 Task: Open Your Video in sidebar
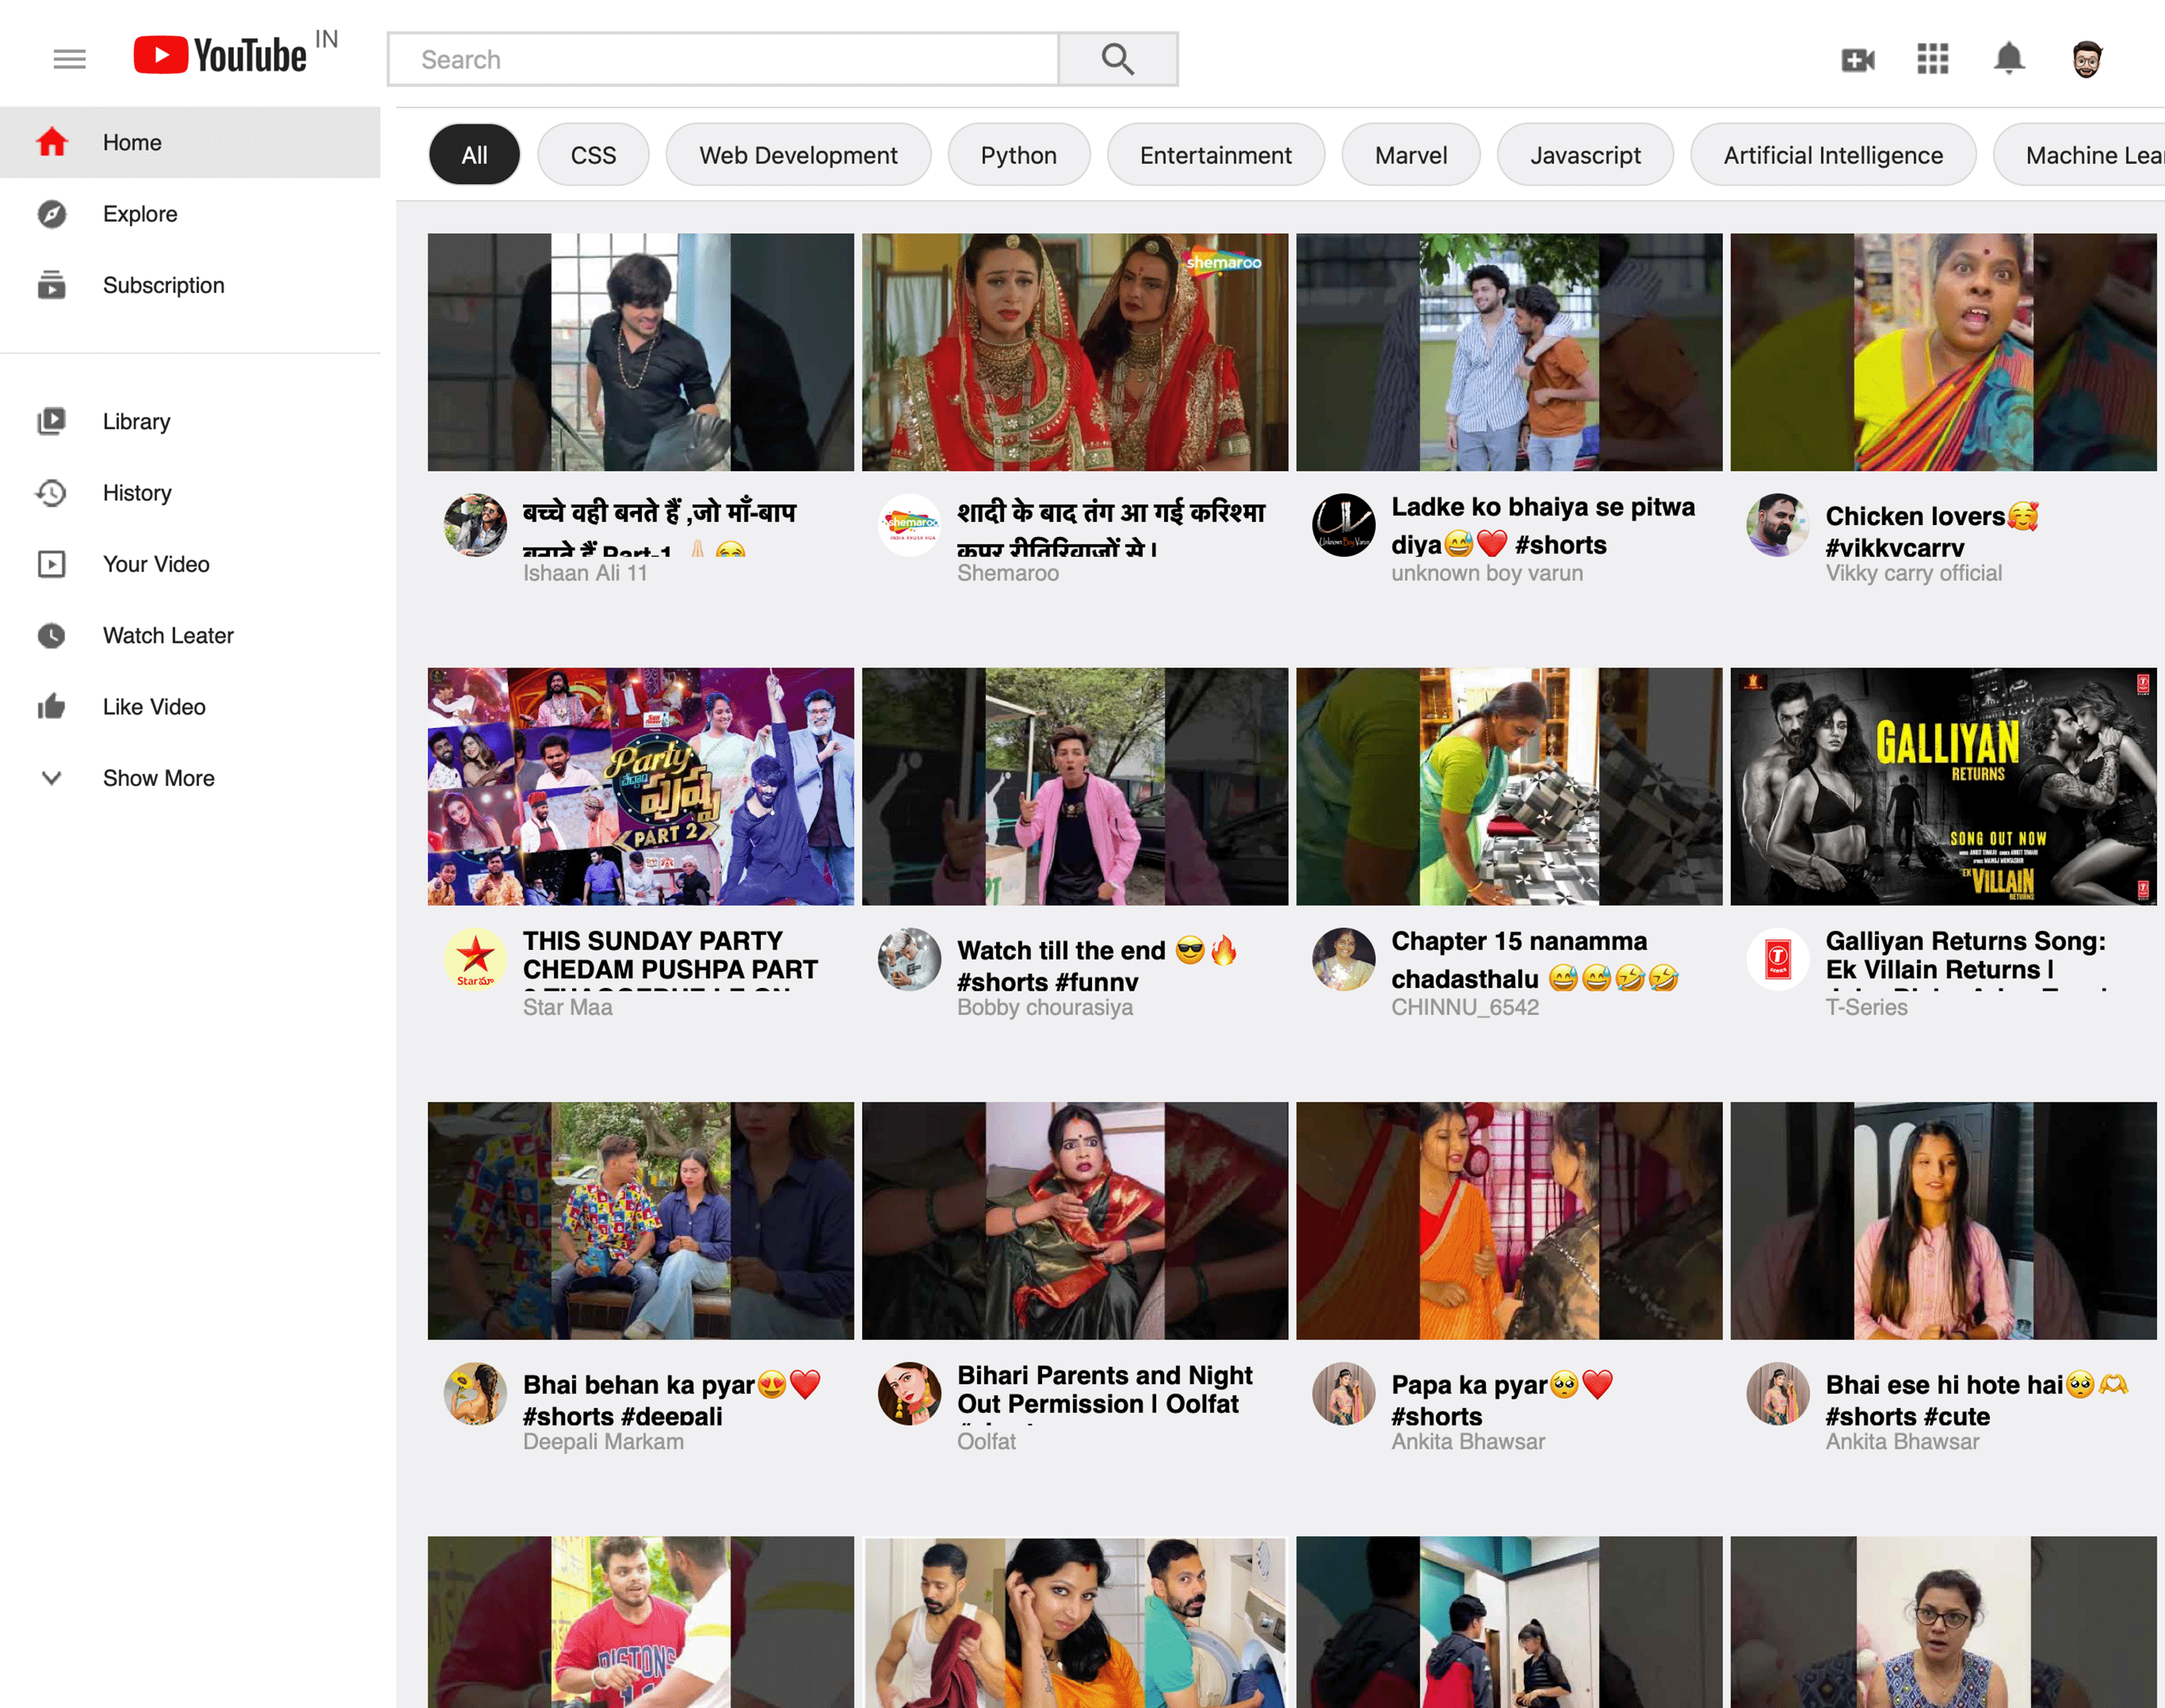tap(190, 564)
